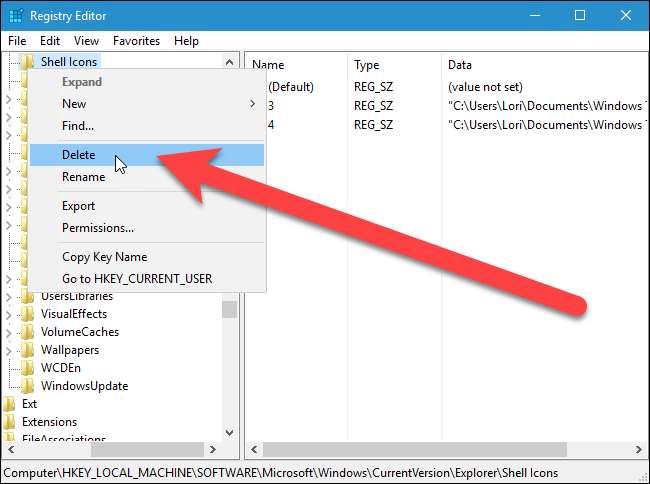650x484 pixels.
Task: Click values pane scroll right arrow
Action: coord(639,449)
